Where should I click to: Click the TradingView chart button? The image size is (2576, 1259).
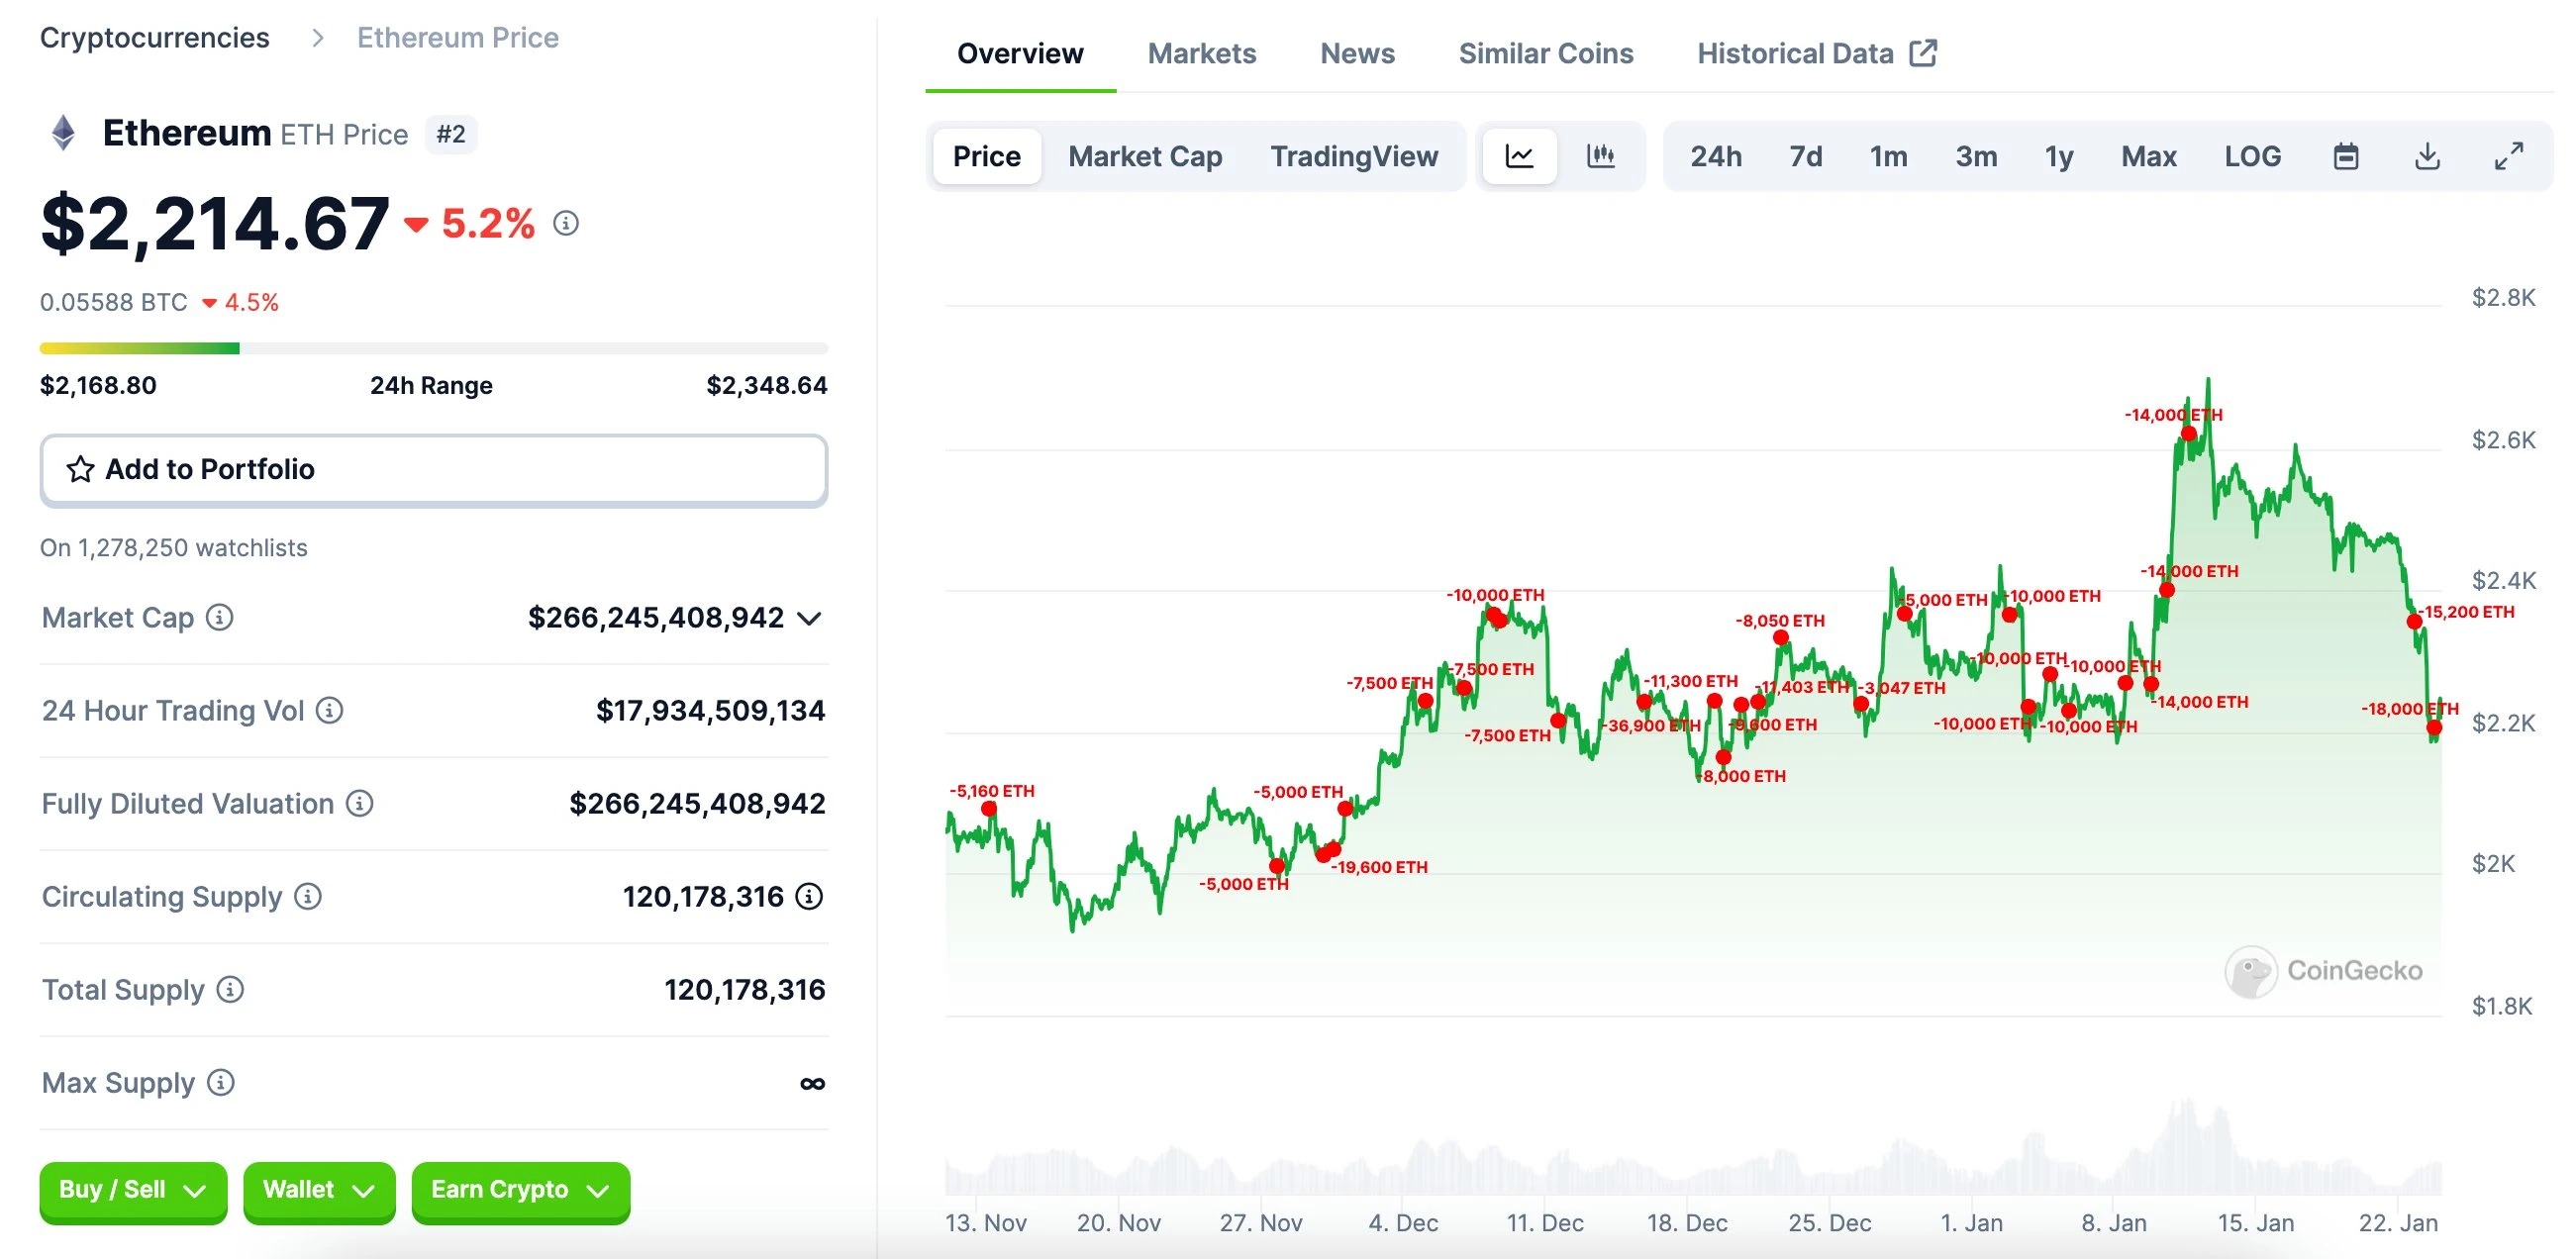1357,156
